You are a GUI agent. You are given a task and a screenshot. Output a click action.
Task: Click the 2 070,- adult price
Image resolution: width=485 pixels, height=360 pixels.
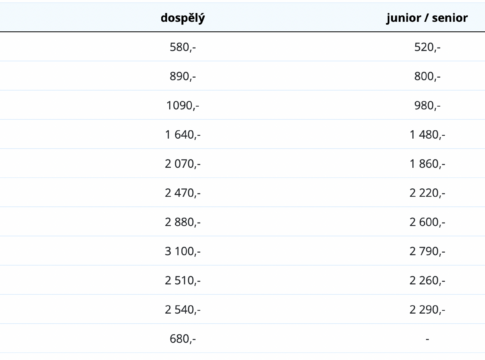[x=183, y=164]
